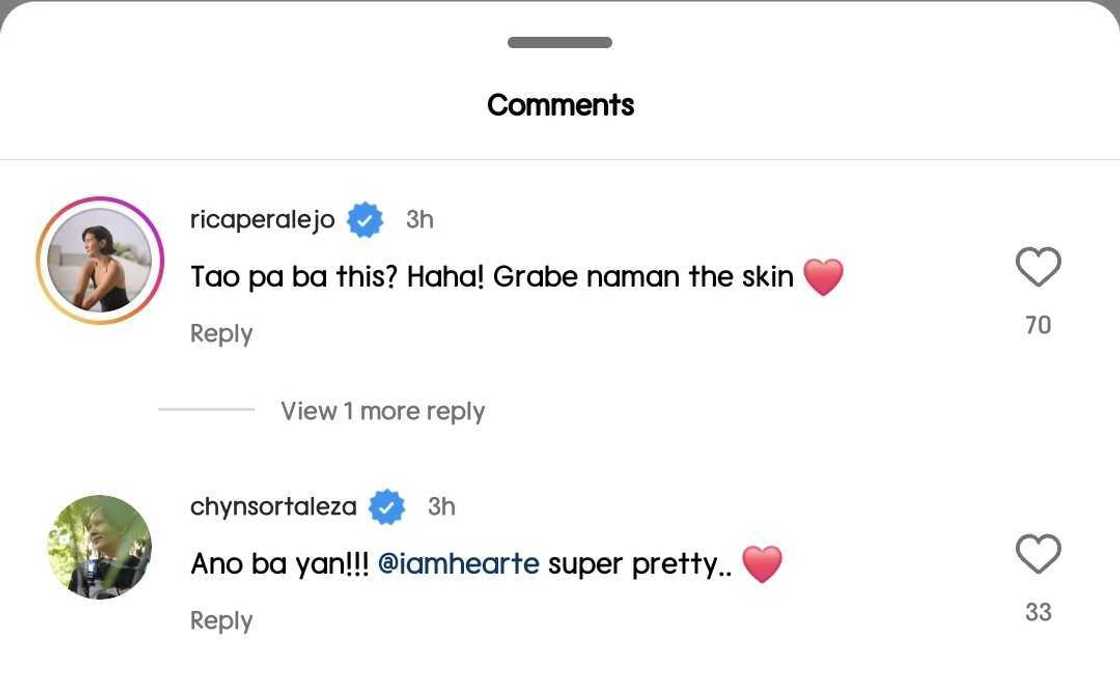Reply to ricaperalejo's comment
Screen dimensions: 1120x681
221,334
